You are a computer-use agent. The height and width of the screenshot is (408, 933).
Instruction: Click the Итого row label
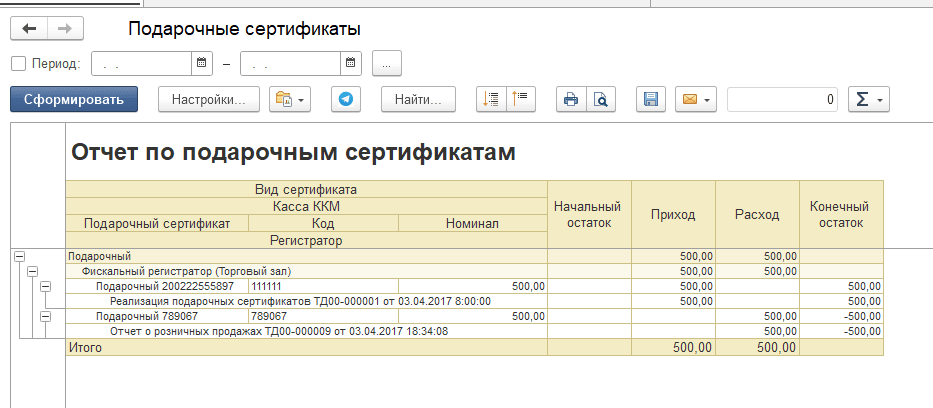(86, 347)
